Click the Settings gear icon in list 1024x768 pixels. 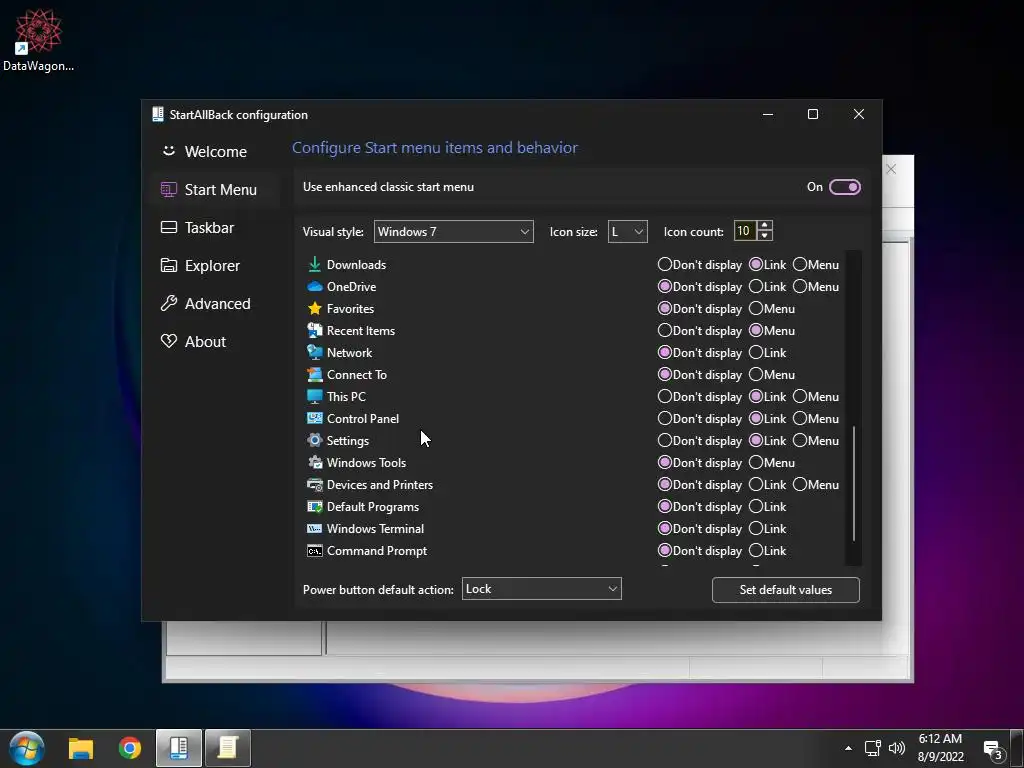tap(314, 440)
